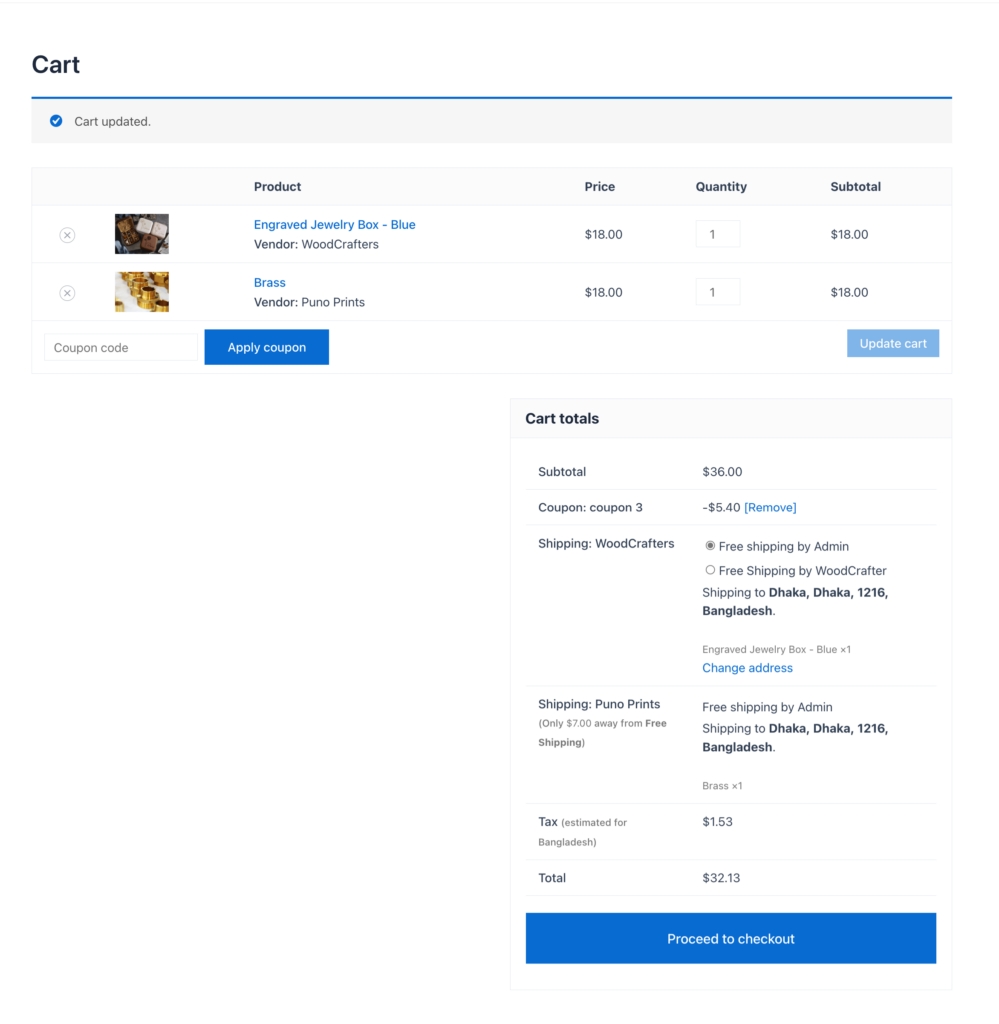Viewport: 999px width, 1024px height.
Task: Click the Brass product thumbnail
Action: click(x=141, y=291)
